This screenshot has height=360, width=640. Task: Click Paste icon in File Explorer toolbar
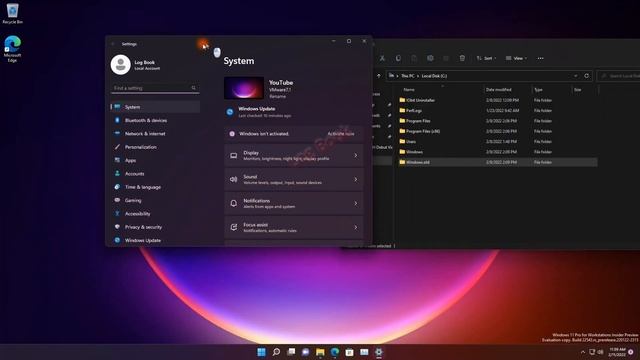[x=414, y=58]
